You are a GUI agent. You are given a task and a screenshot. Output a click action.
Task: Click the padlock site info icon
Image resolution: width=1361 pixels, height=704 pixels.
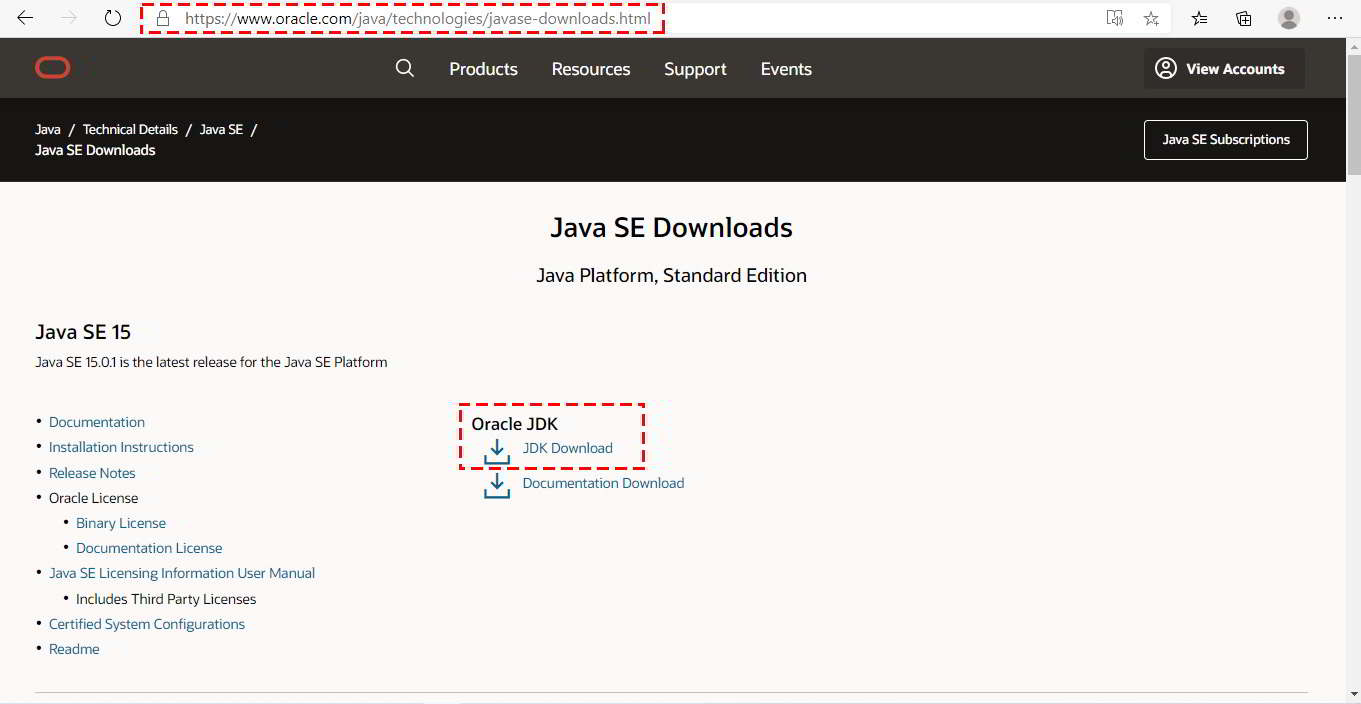coord(163,18)
